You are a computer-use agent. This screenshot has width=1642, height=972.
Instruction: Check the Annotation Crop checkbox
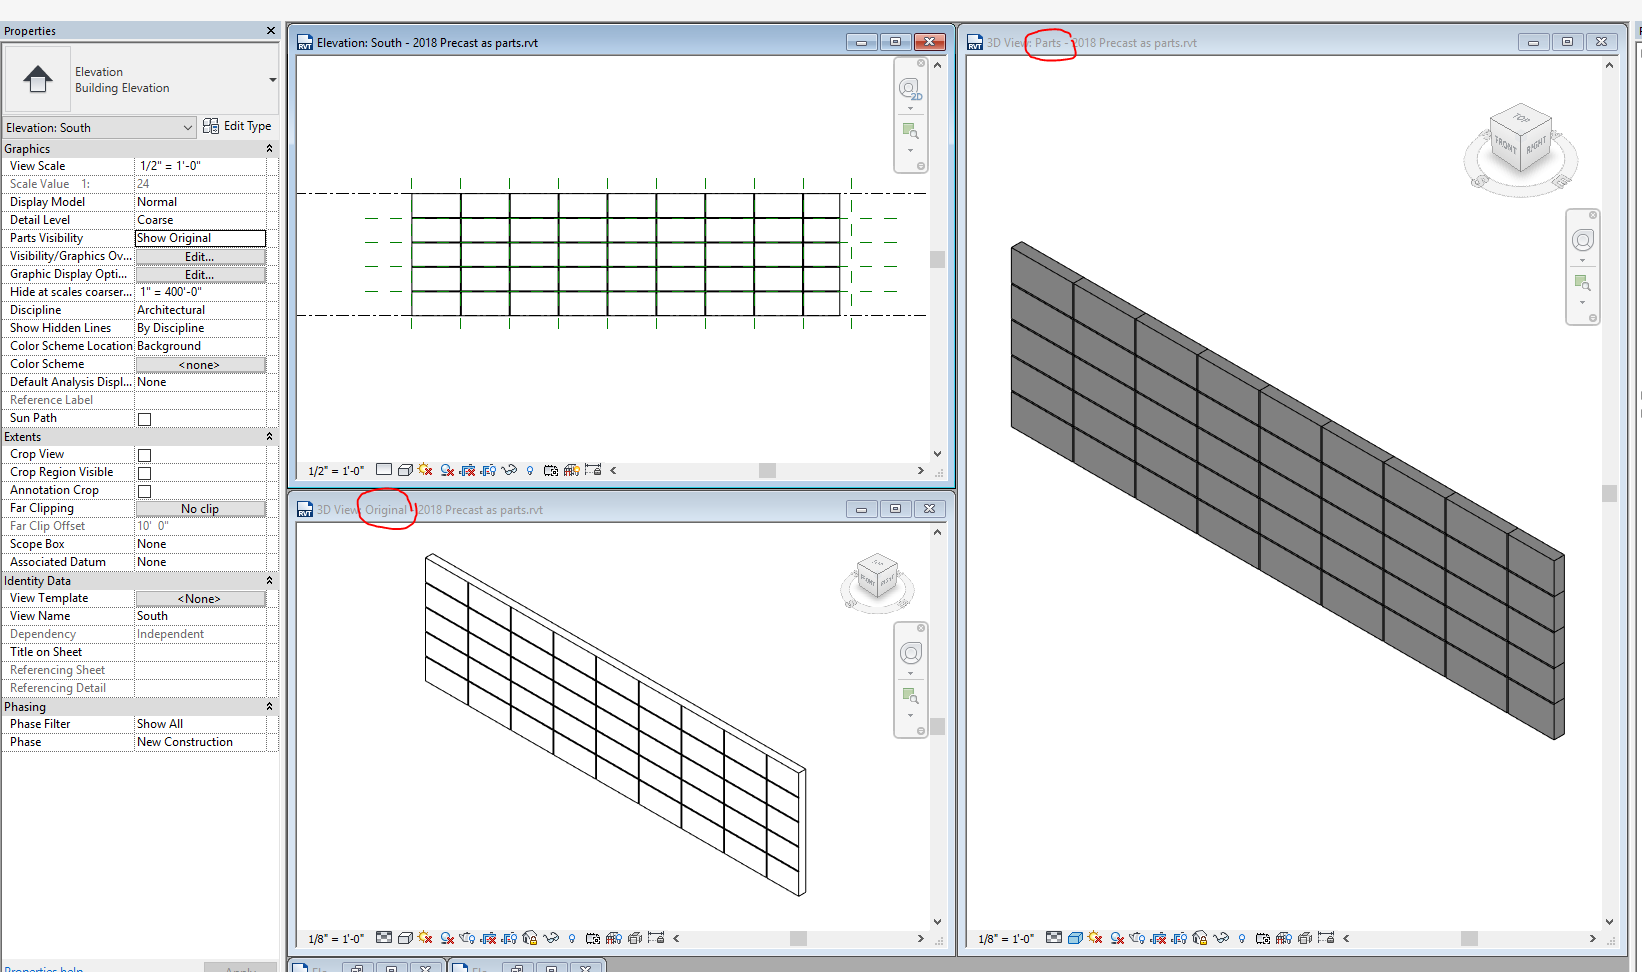(x=144, y=490)
